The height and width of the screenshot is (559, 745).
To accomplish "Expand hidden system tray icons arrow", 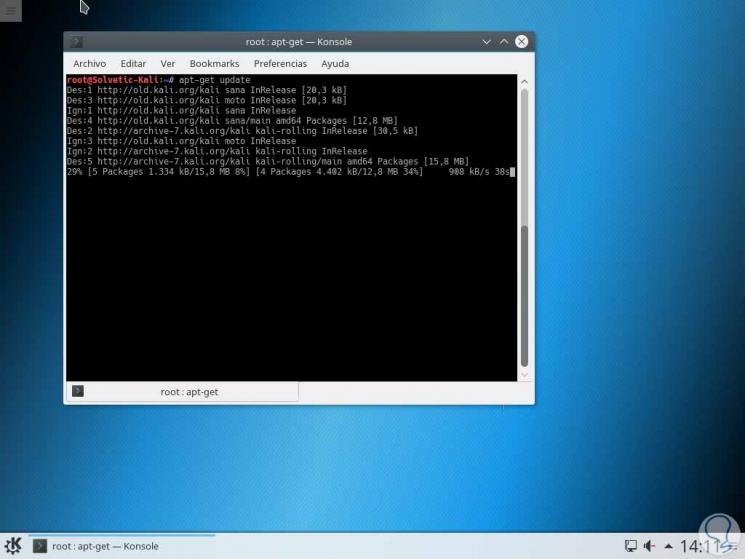I will [669, 546].
